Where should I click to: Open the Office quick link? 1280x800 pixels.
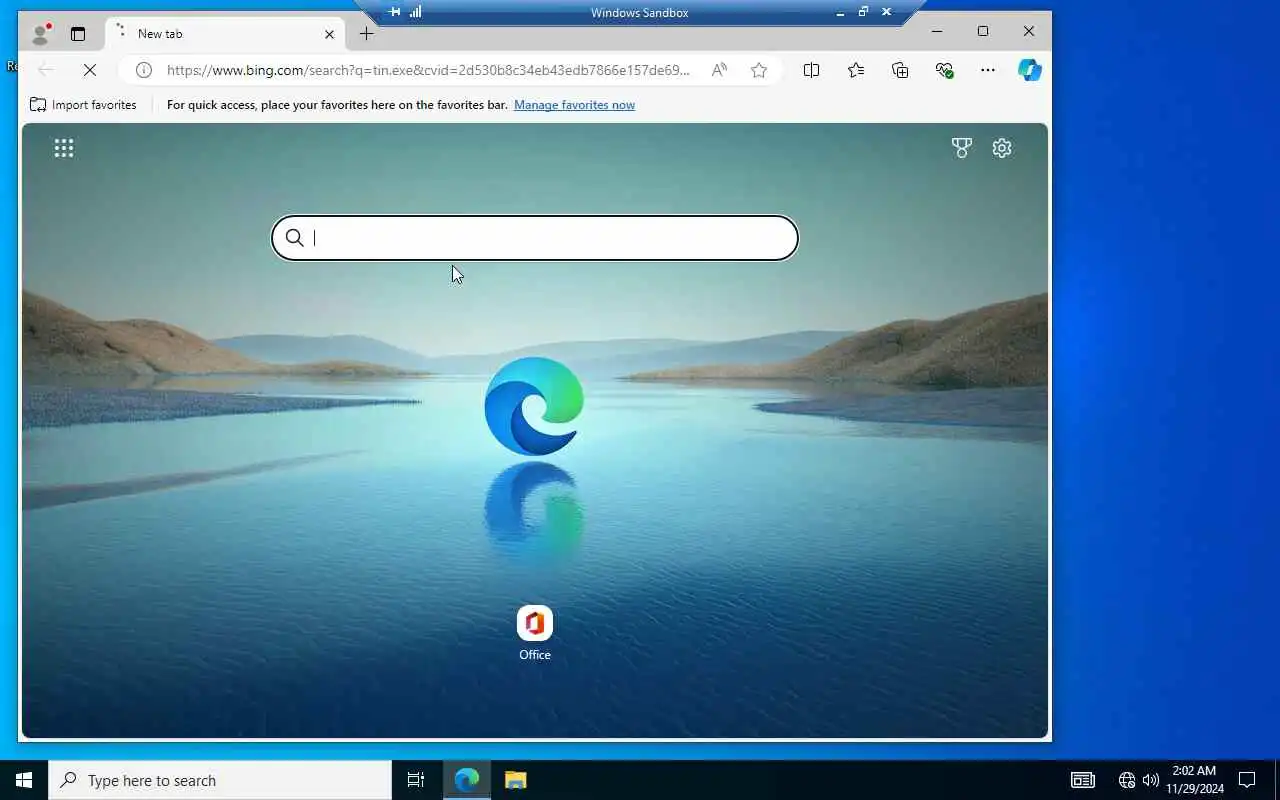(x=535, y=634)
